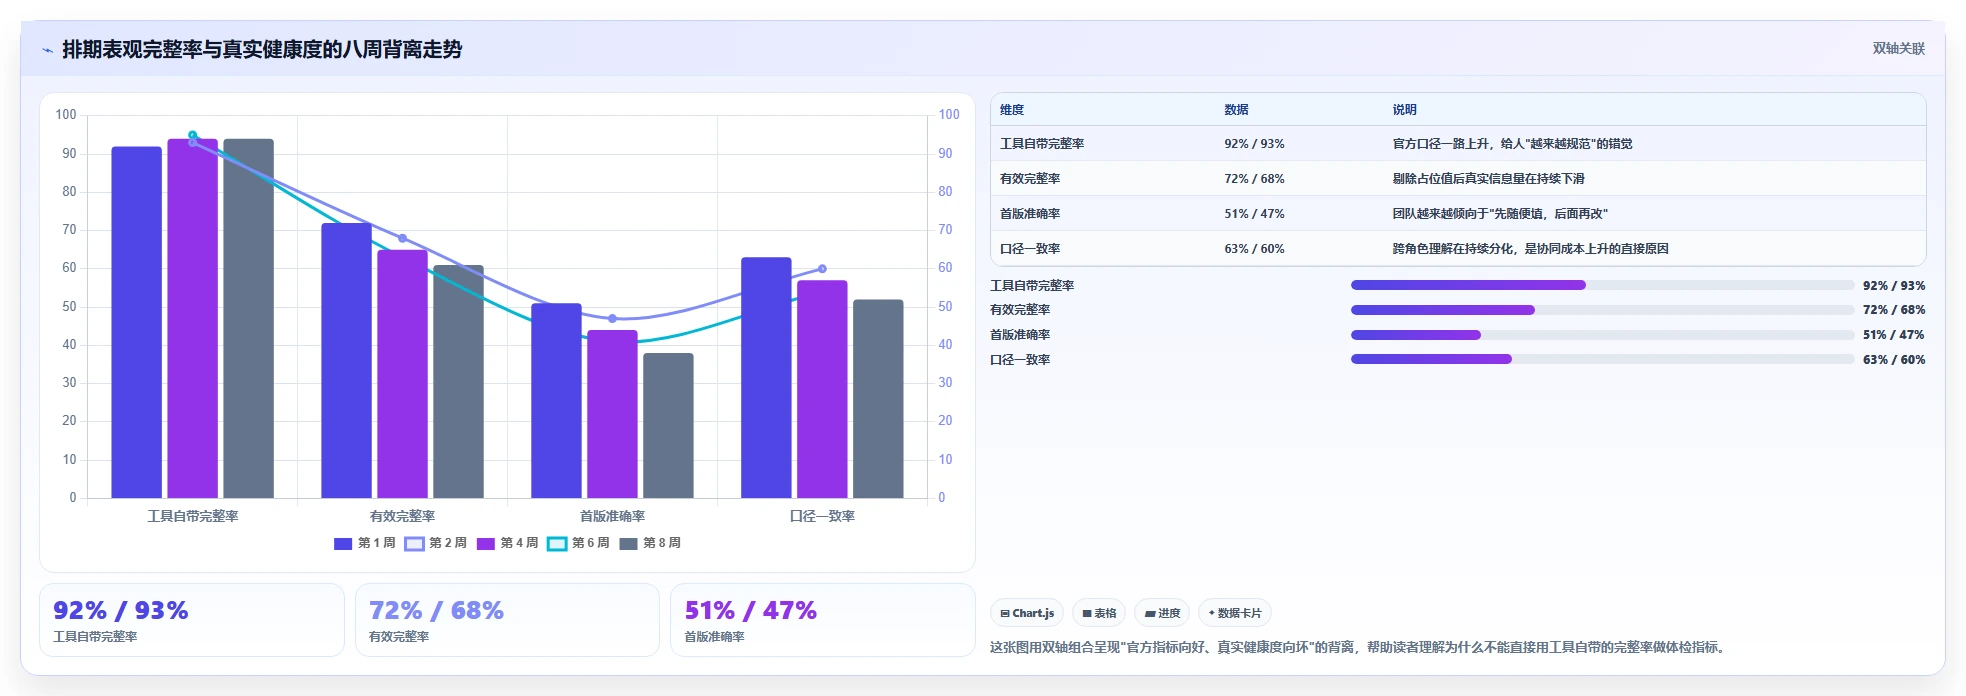Click the 第 8 周 bar for 有效完整率
Viewport: 1966px width, 696px height.
click(459, 381)
